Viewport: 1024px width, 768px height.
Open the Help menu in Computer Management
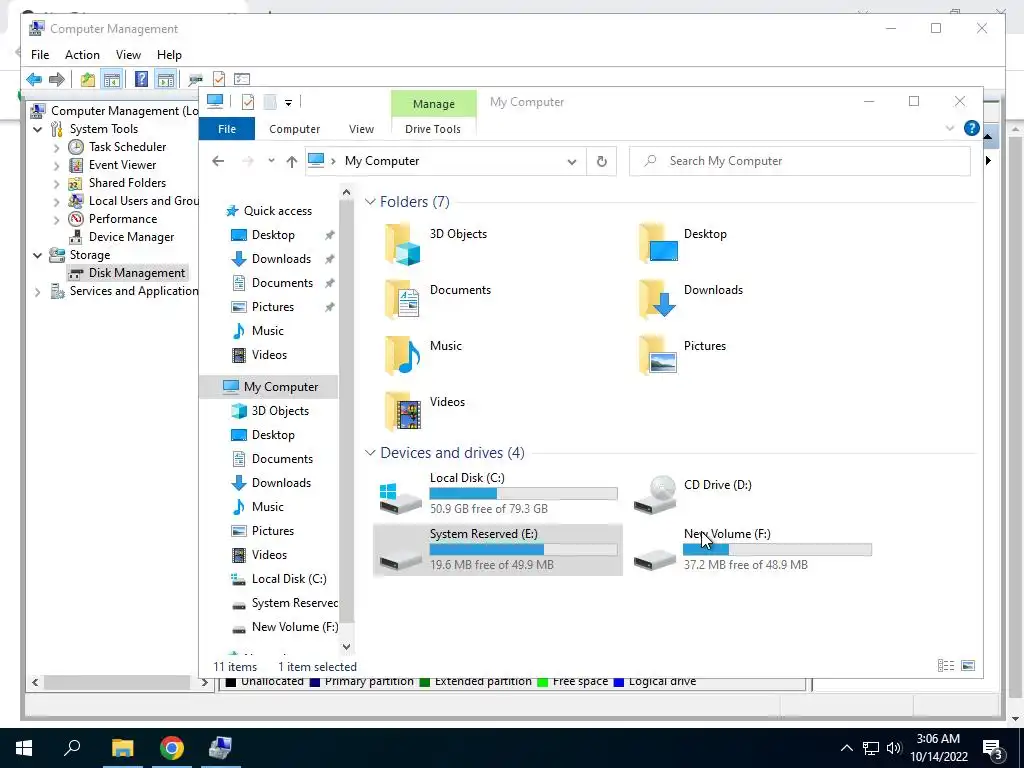pyautogui.click(x=169, y=55)
